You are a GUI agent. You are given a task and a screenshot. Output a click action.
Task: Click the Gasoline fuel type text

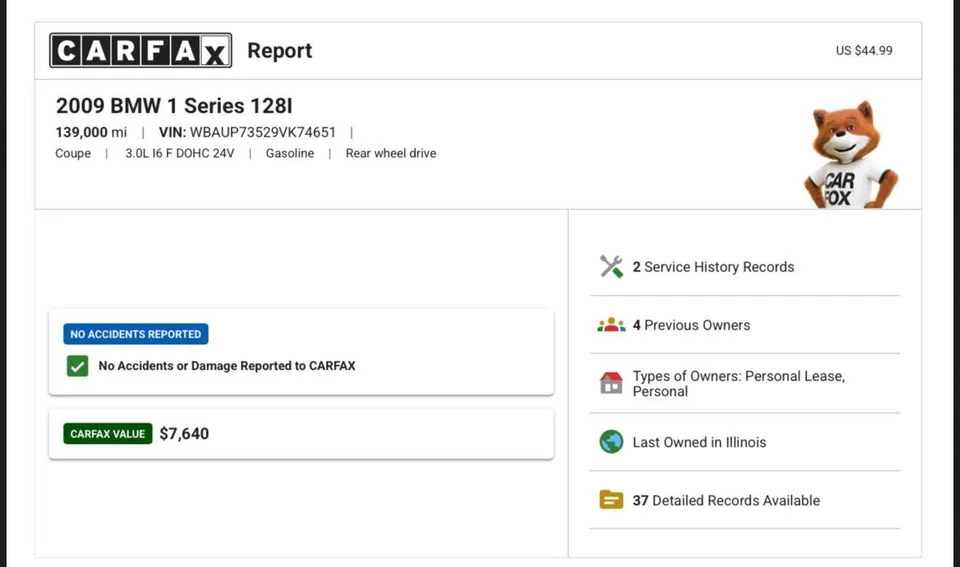tap(290, 154)
